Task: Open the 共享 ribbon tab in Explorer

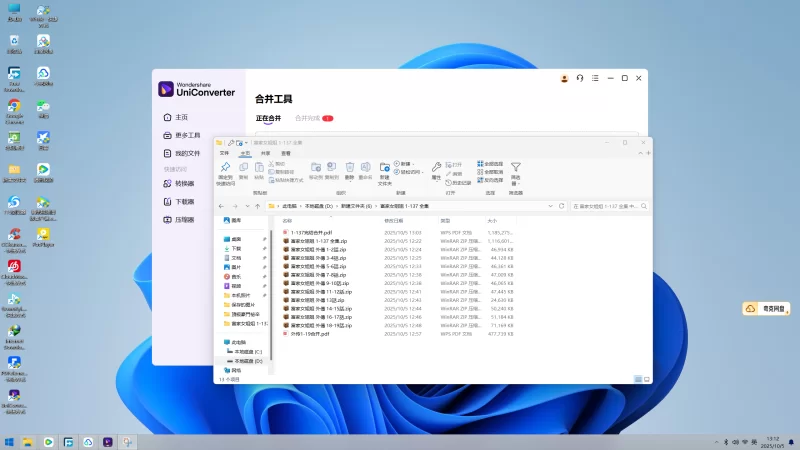Action: coord(266,153)
